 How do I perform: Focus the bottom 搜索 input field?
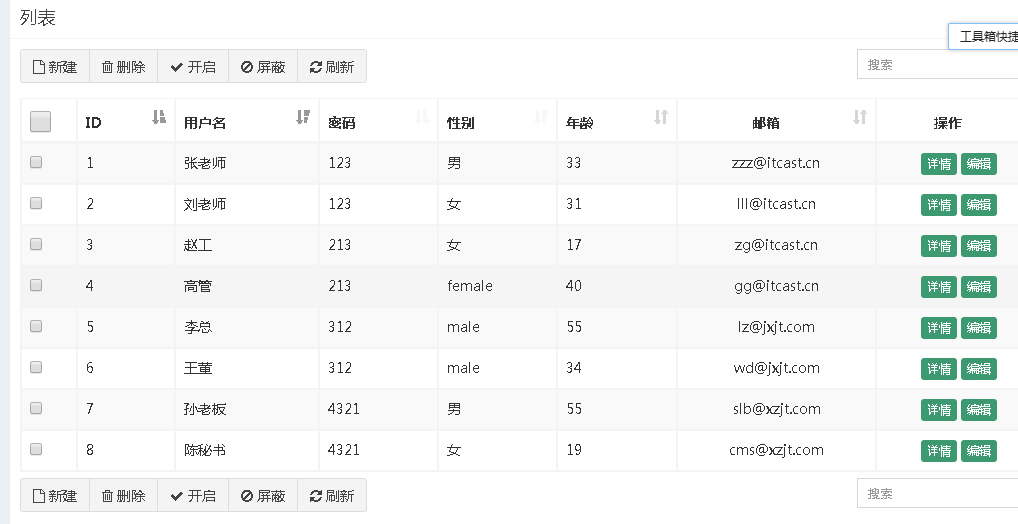point(937,493)
